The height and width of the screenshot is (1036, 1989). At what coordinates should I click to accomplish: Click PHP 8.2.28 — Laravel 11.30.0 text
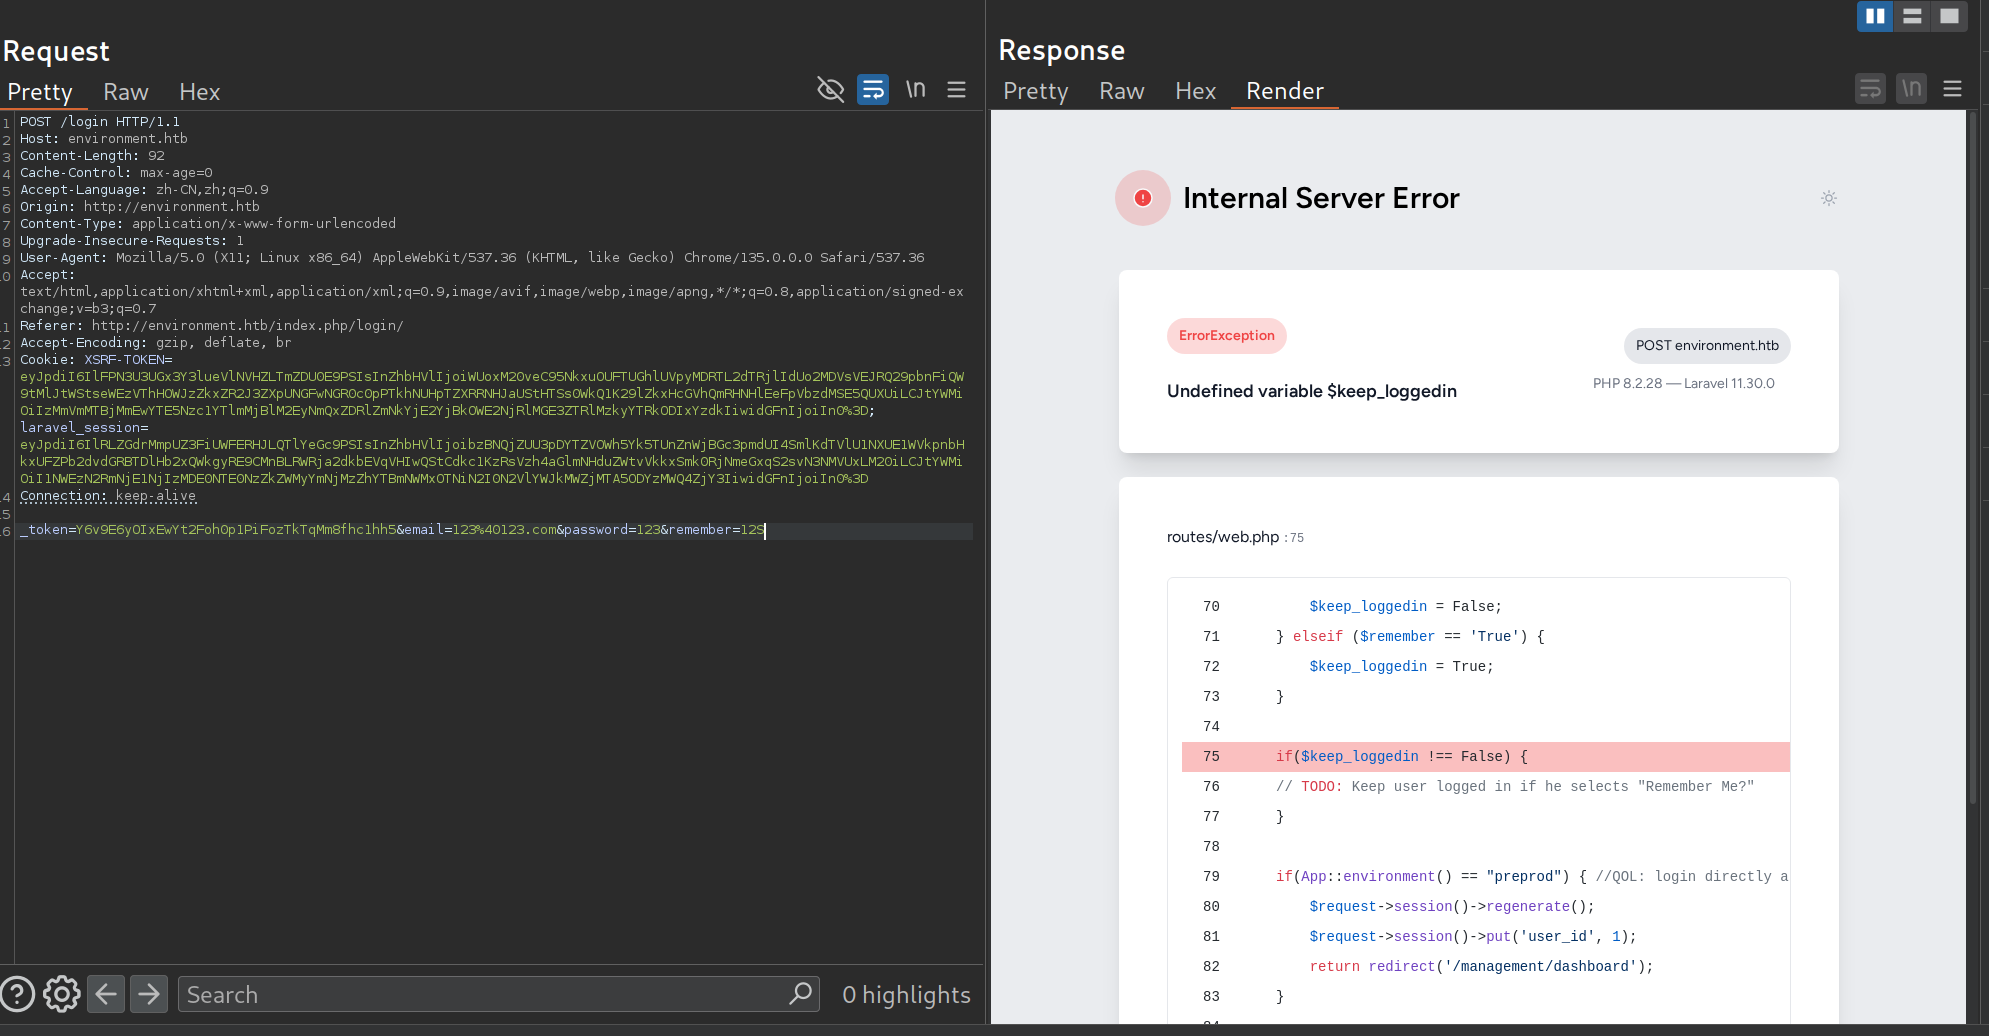pos(1684,384)
